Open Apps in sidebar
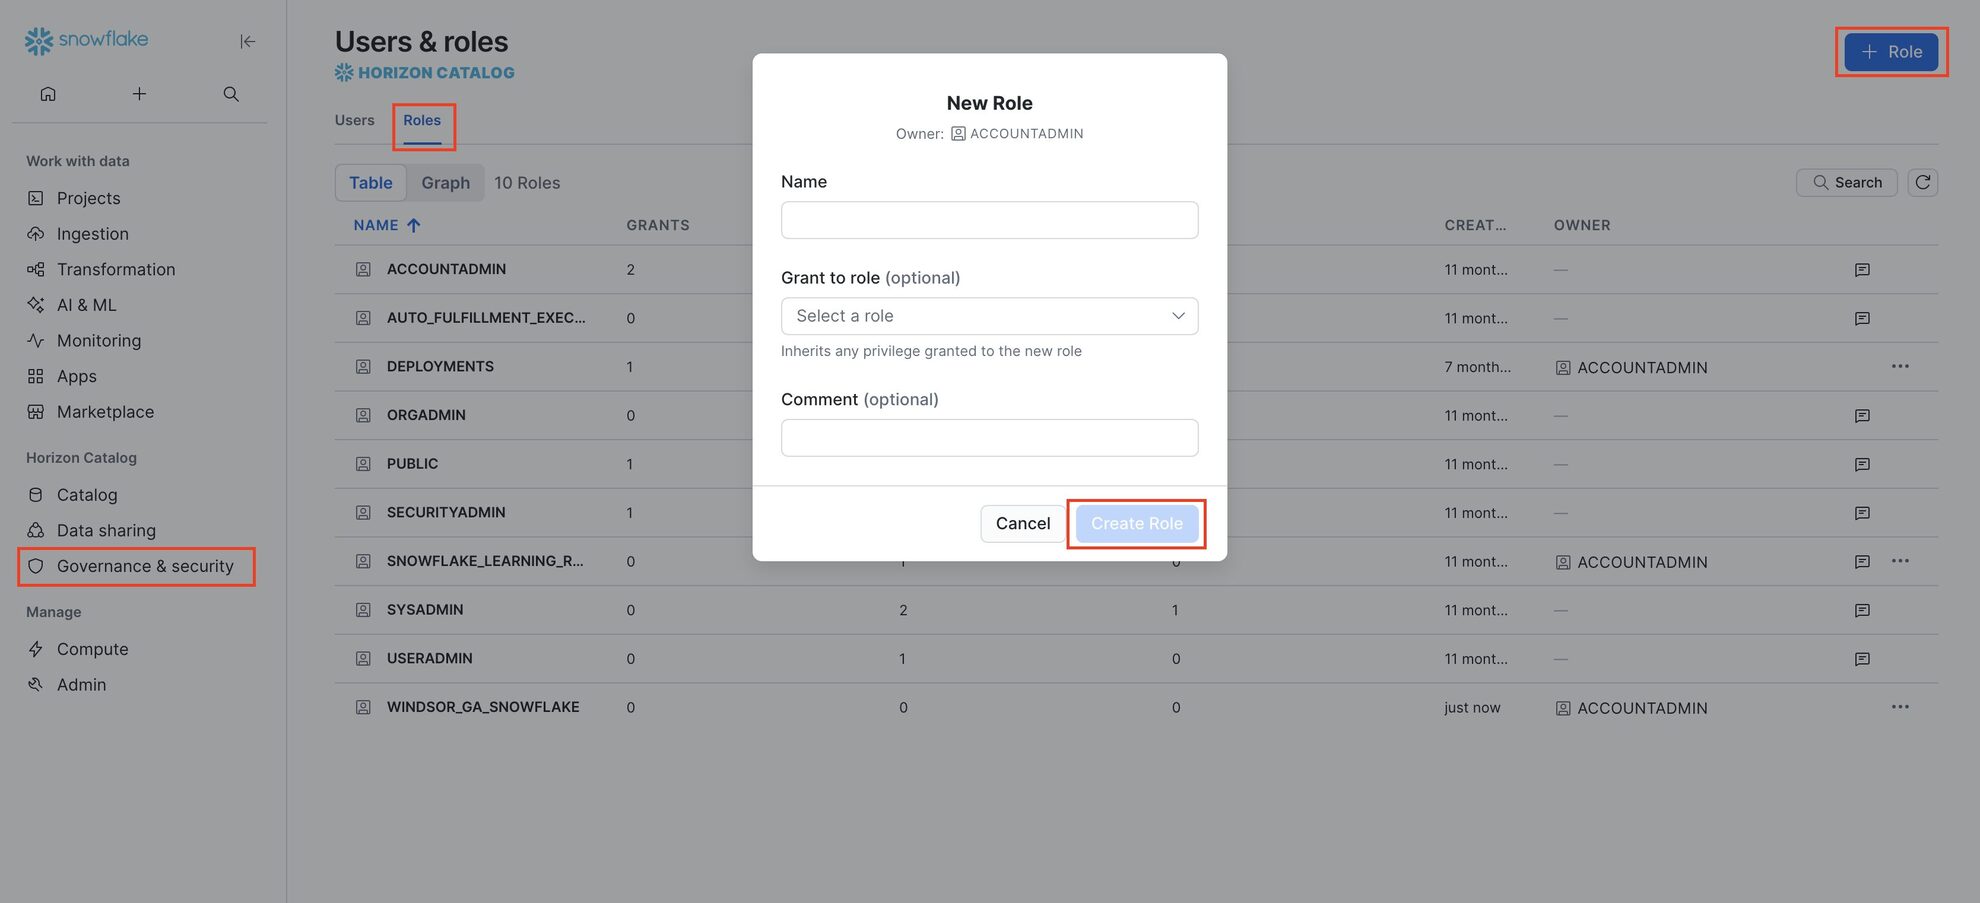Viewport: 1980px width, 903px height. [x=76, y=376]
